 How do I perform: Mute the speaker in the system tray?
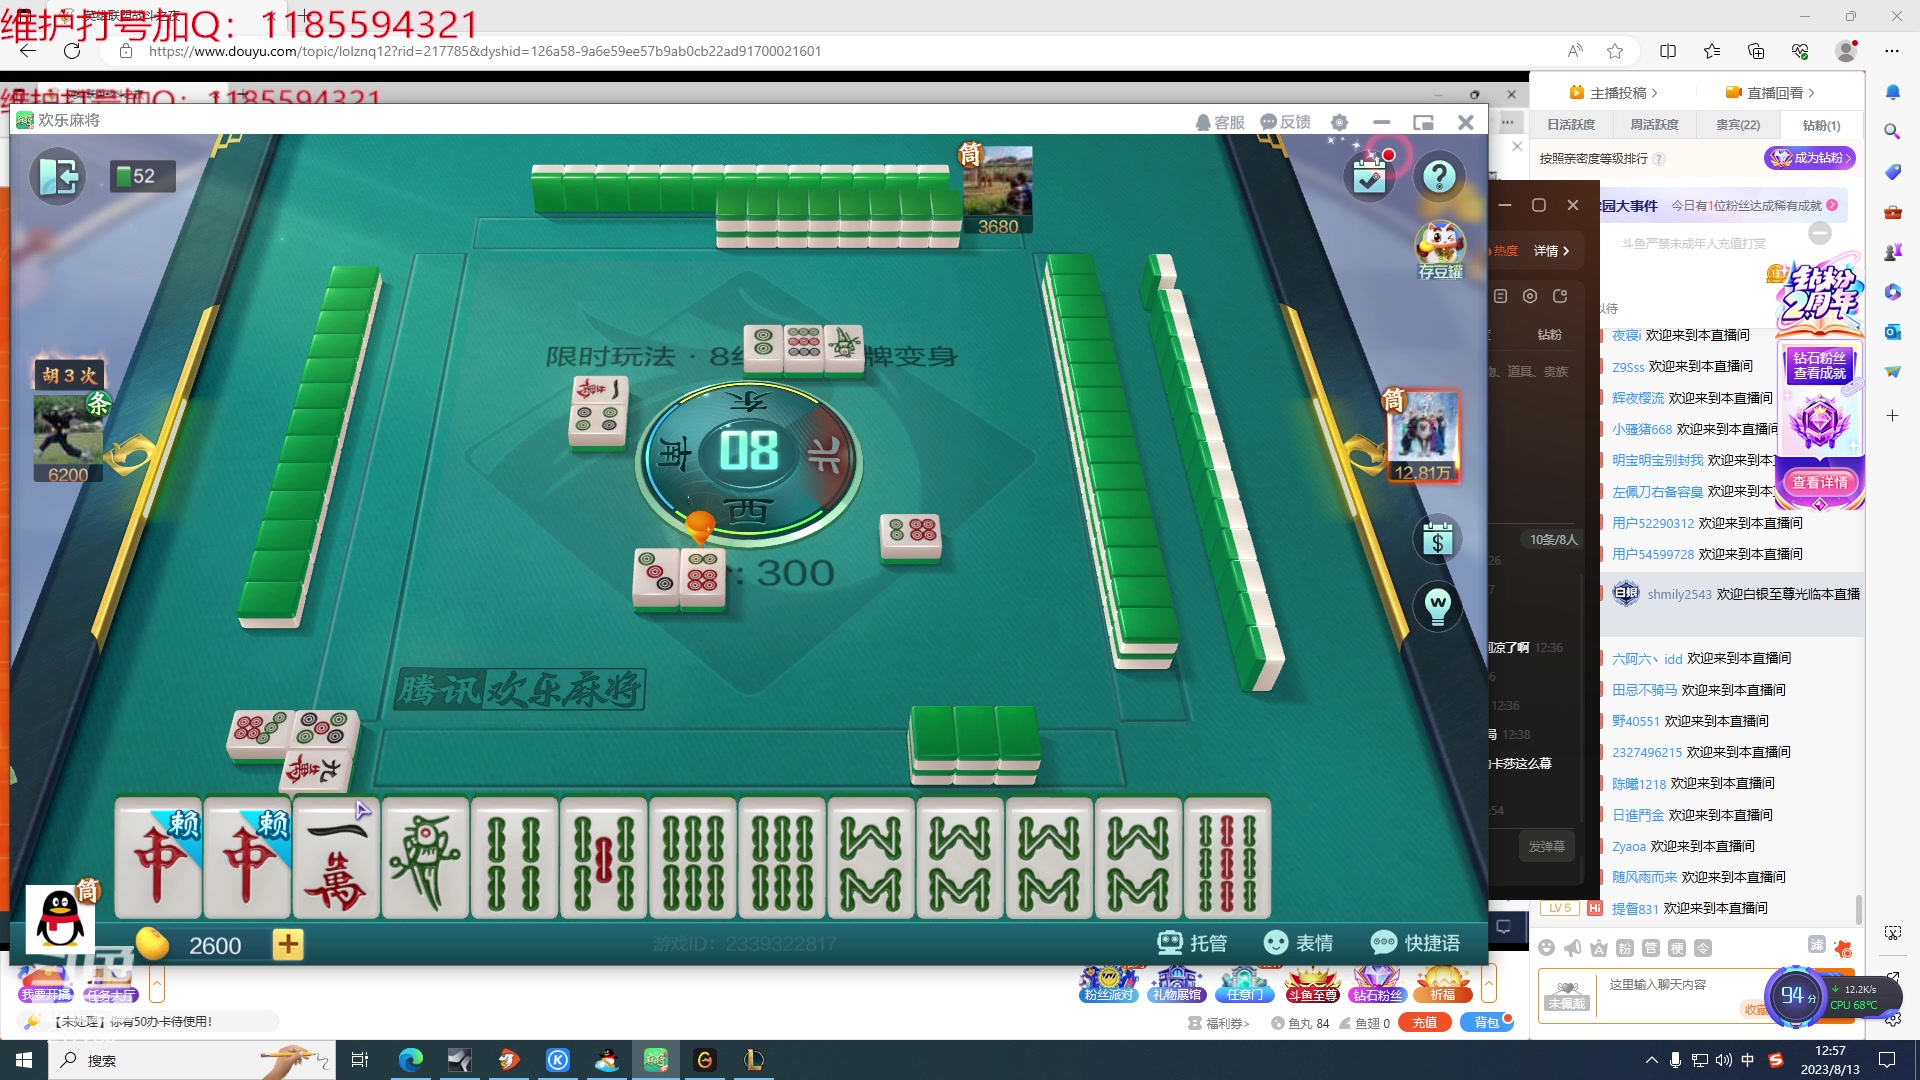click(1722, 1060)
